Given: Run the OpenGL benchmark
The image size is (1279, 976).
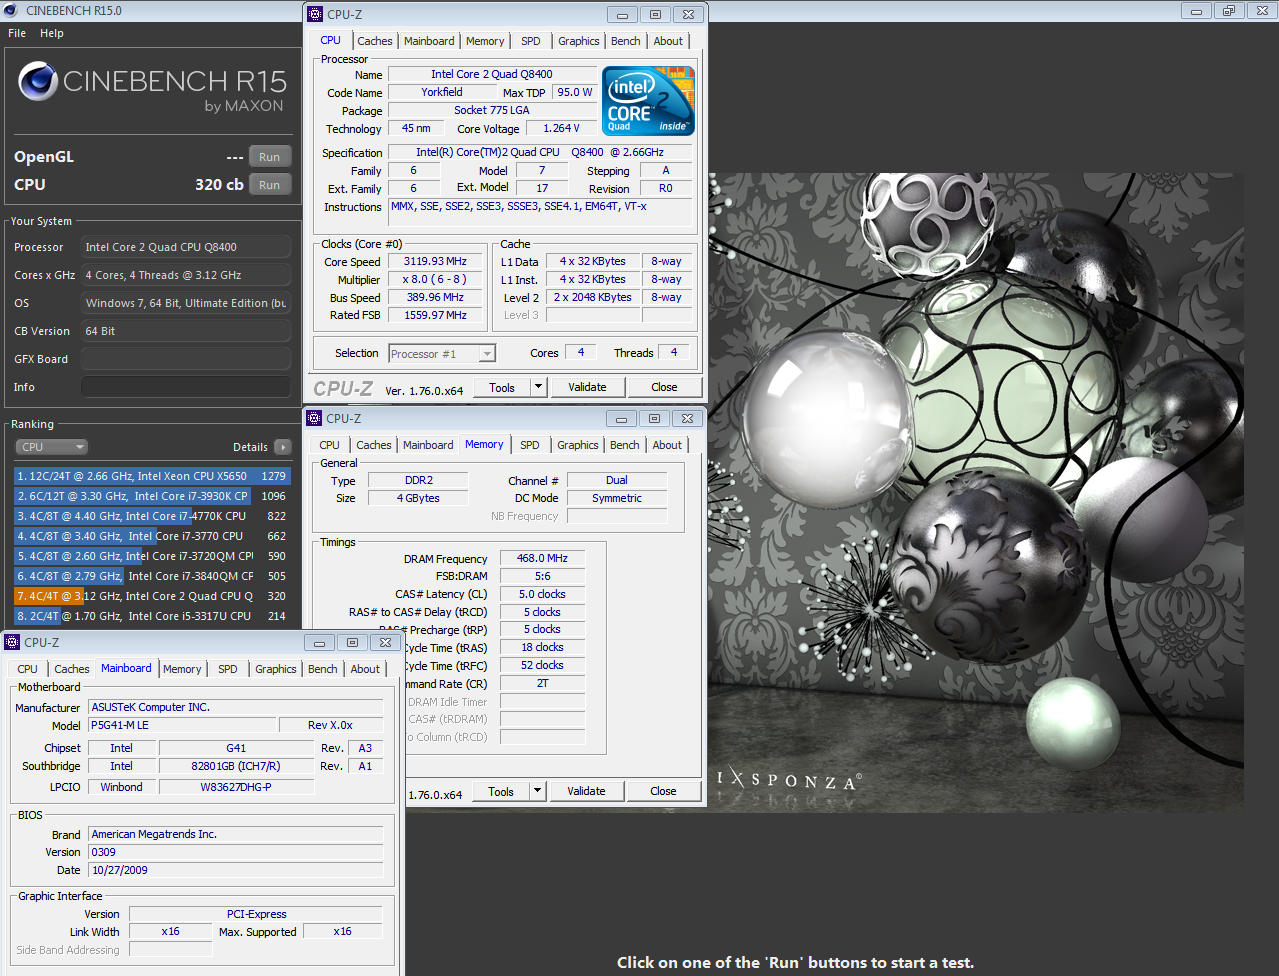Looking at the screenshot, I should click(x=270, y=157).
